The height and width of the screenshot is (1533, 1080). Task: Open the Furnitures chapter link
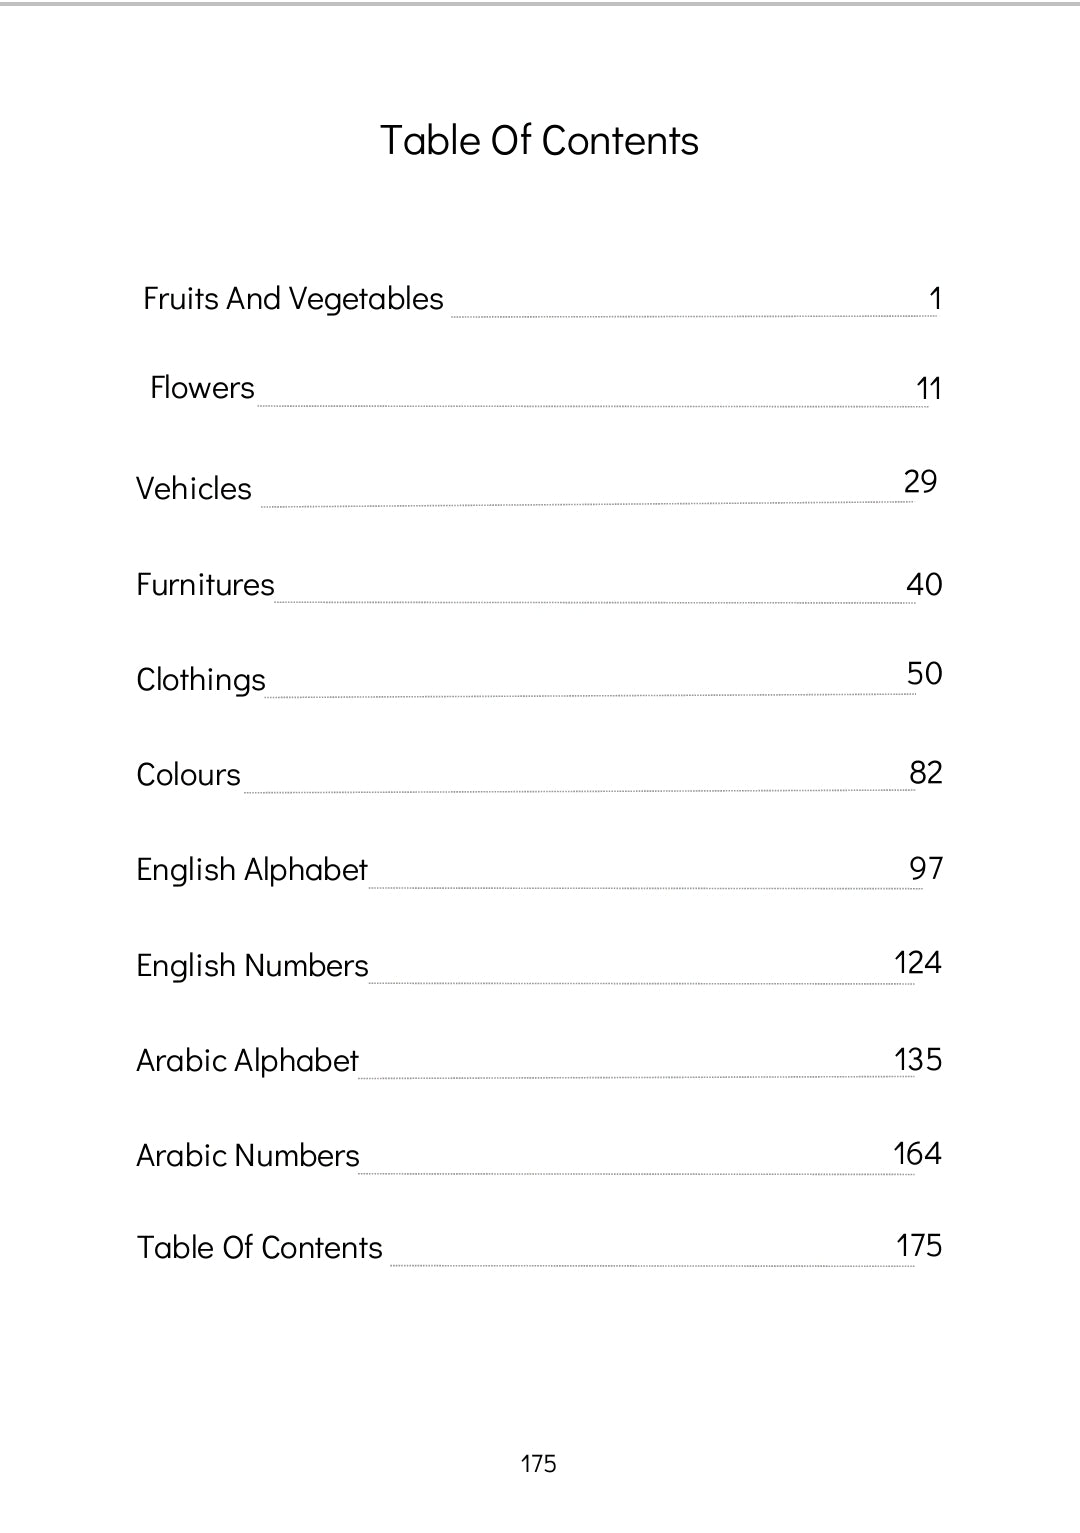click(205, 585)
